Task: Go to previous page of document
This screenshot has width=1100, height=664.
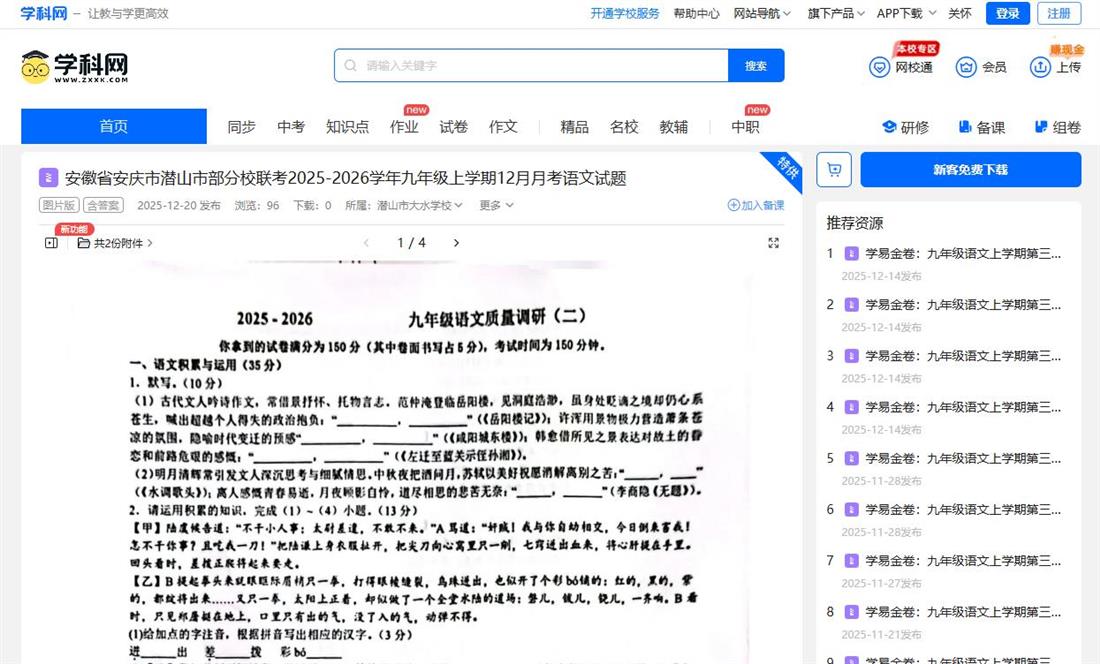Action: [x=366, y=243]
